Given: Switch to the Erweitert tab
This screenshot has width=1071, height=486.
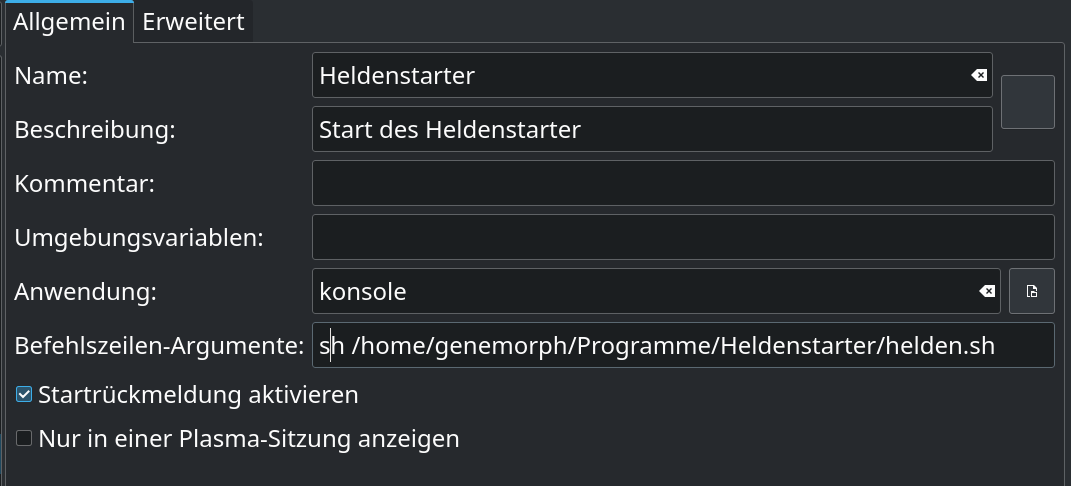Looking at the screenshot, I should click(193, 22).
